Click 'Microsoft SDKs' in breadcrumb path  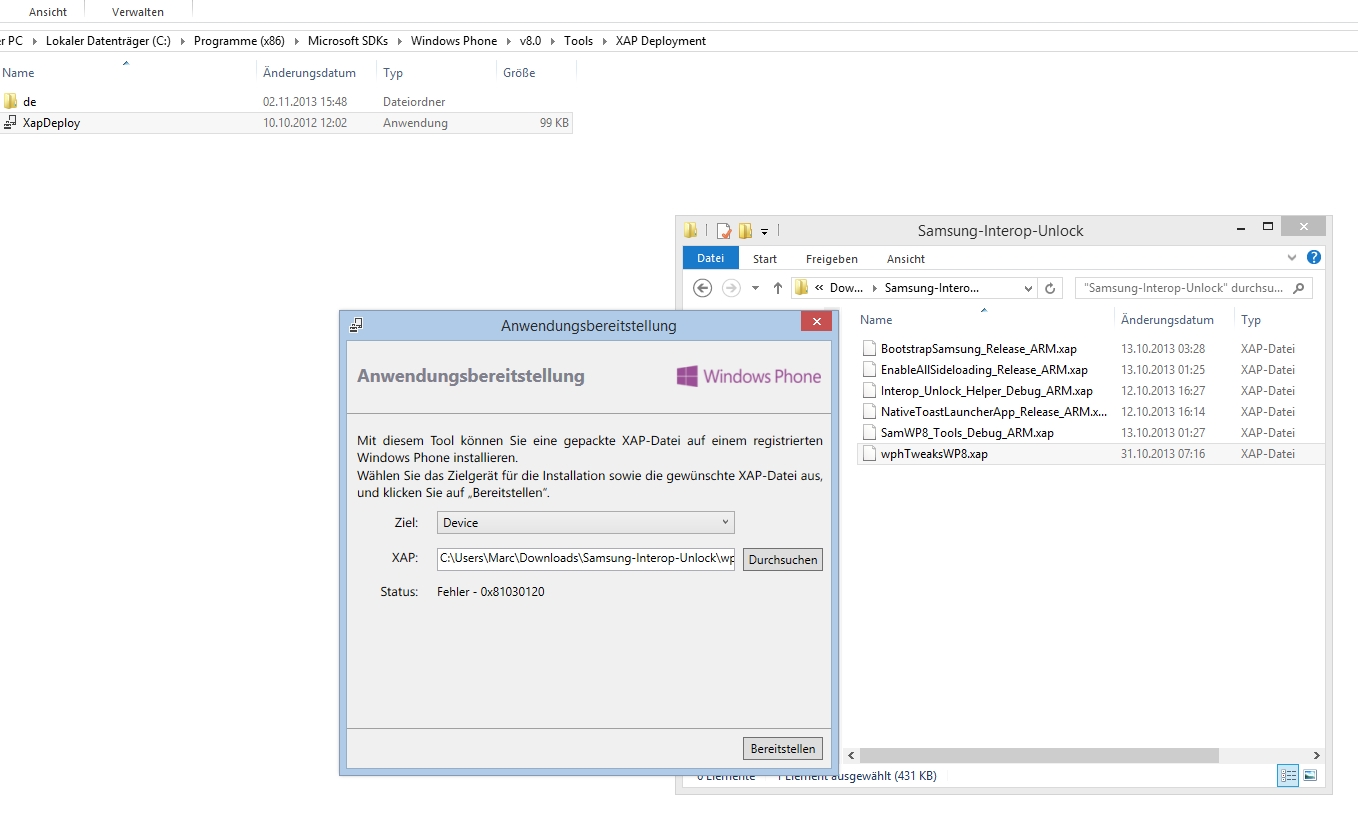coord(348,41)
